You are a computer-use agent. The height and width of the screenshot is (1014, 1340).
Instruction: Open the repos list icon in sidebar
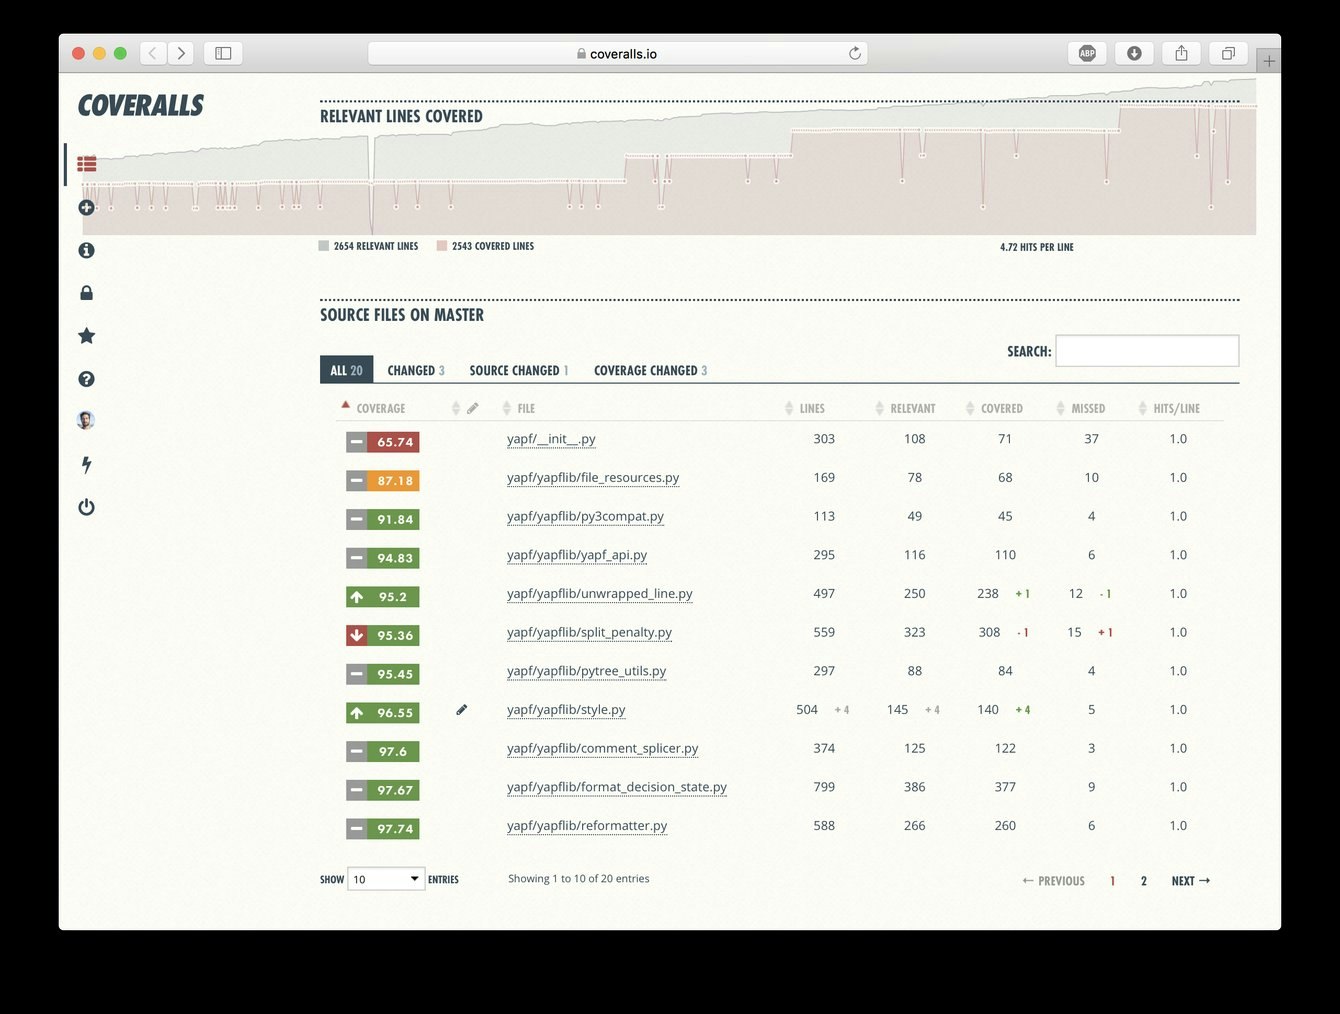point(87,164)
